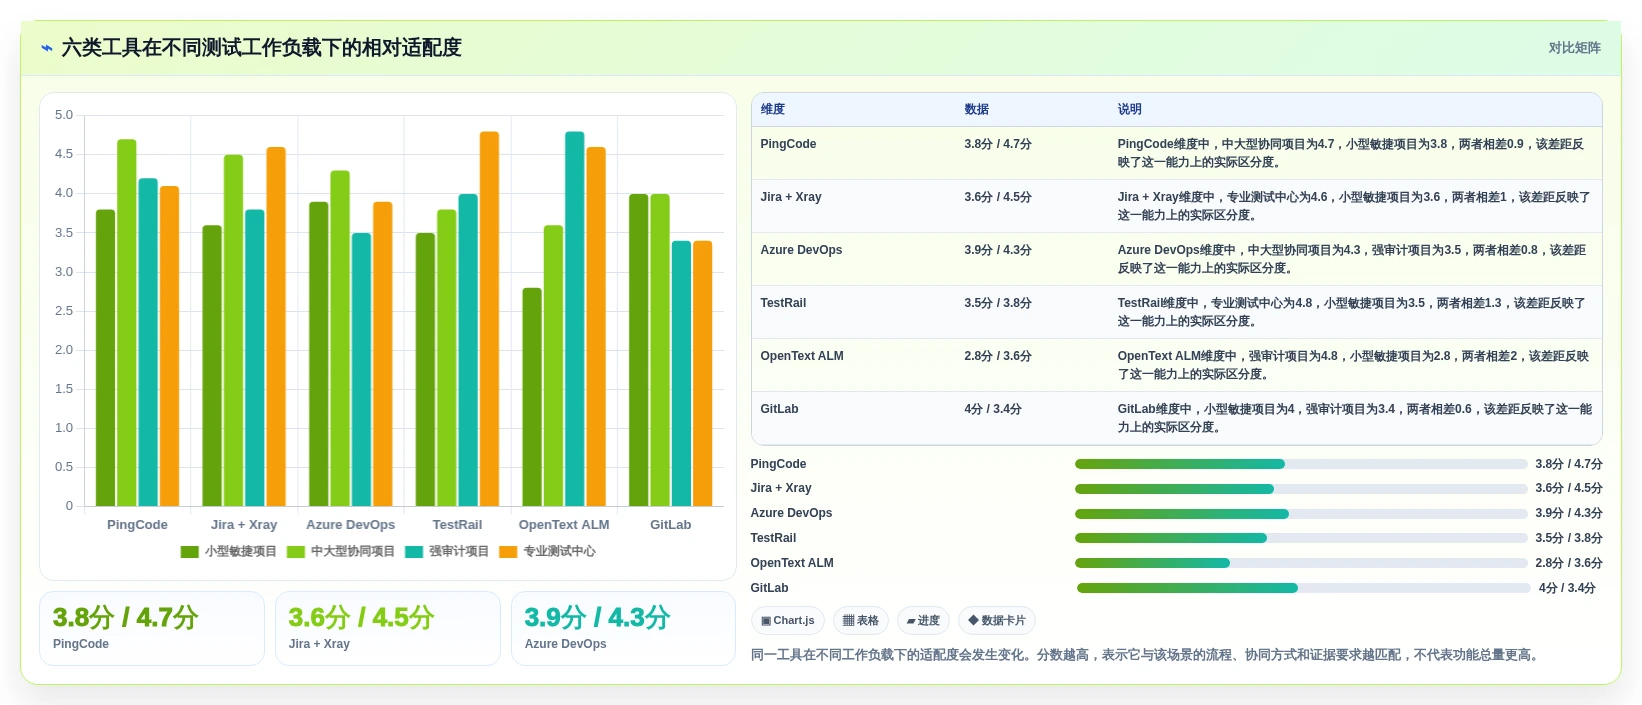
Task: Click the chart title 六类工具在不同测试工作负载下的相对适配度
Action: 262,48
